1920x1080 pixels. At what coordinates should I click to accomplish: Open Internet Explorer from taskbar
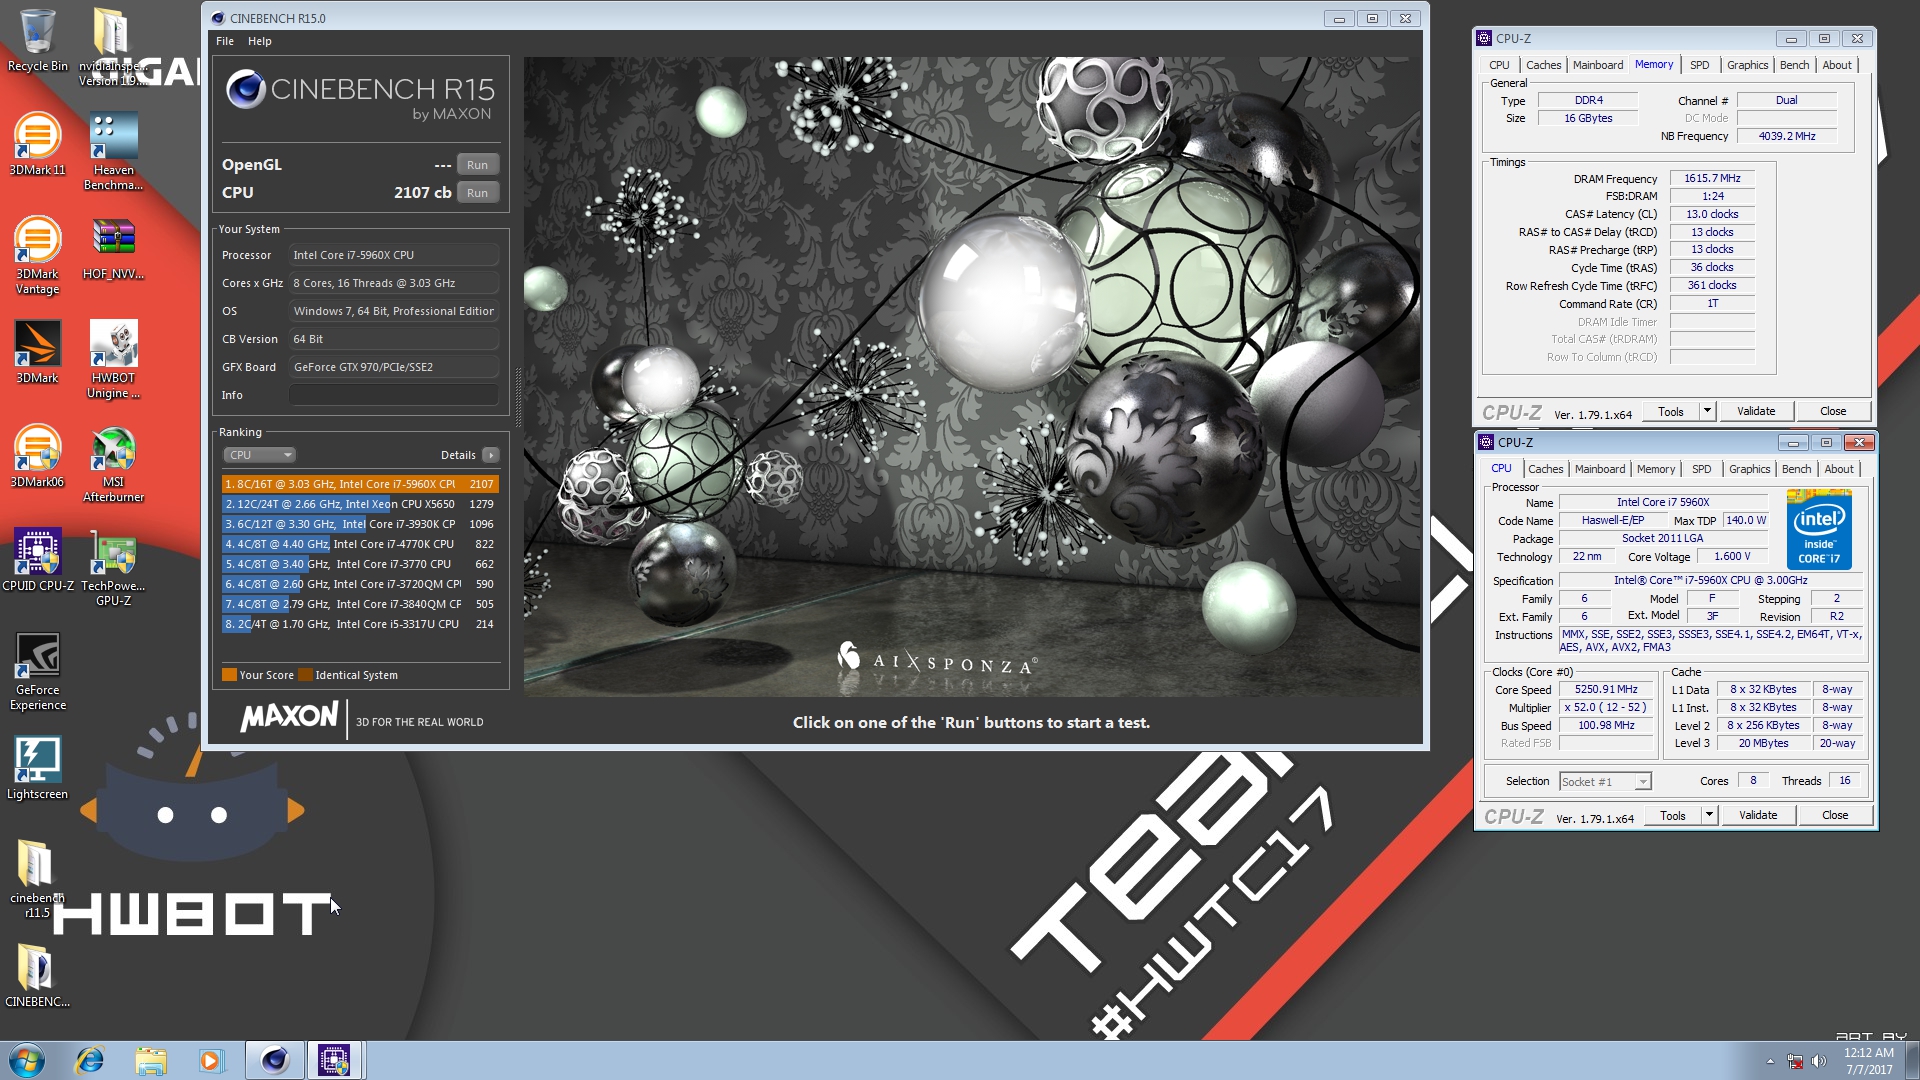point(90,1060)
